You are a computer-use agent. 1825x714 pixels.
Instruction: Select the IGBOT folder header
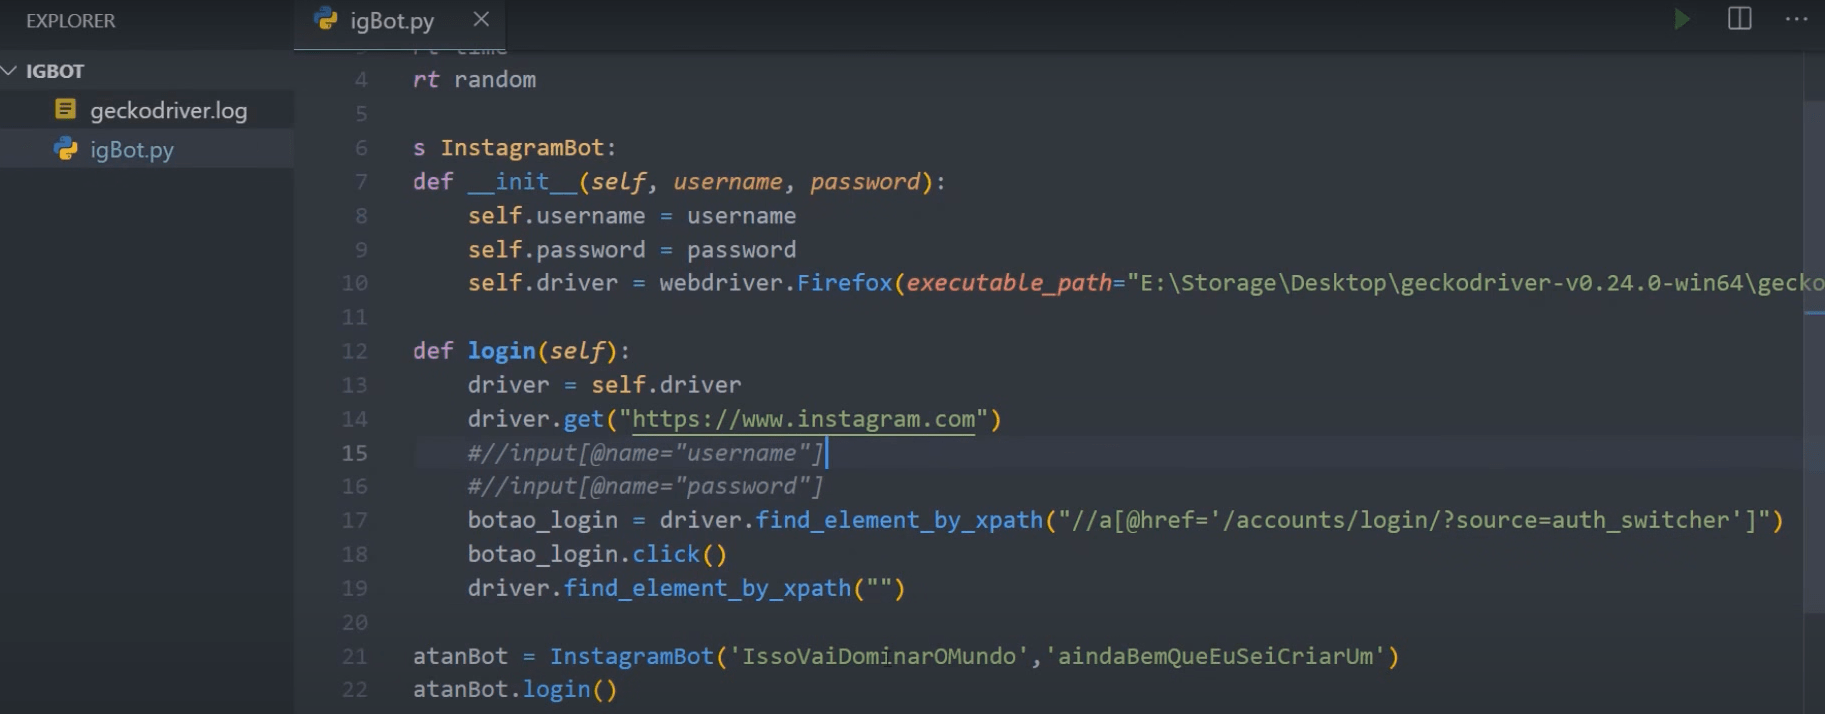pos(55,71)
